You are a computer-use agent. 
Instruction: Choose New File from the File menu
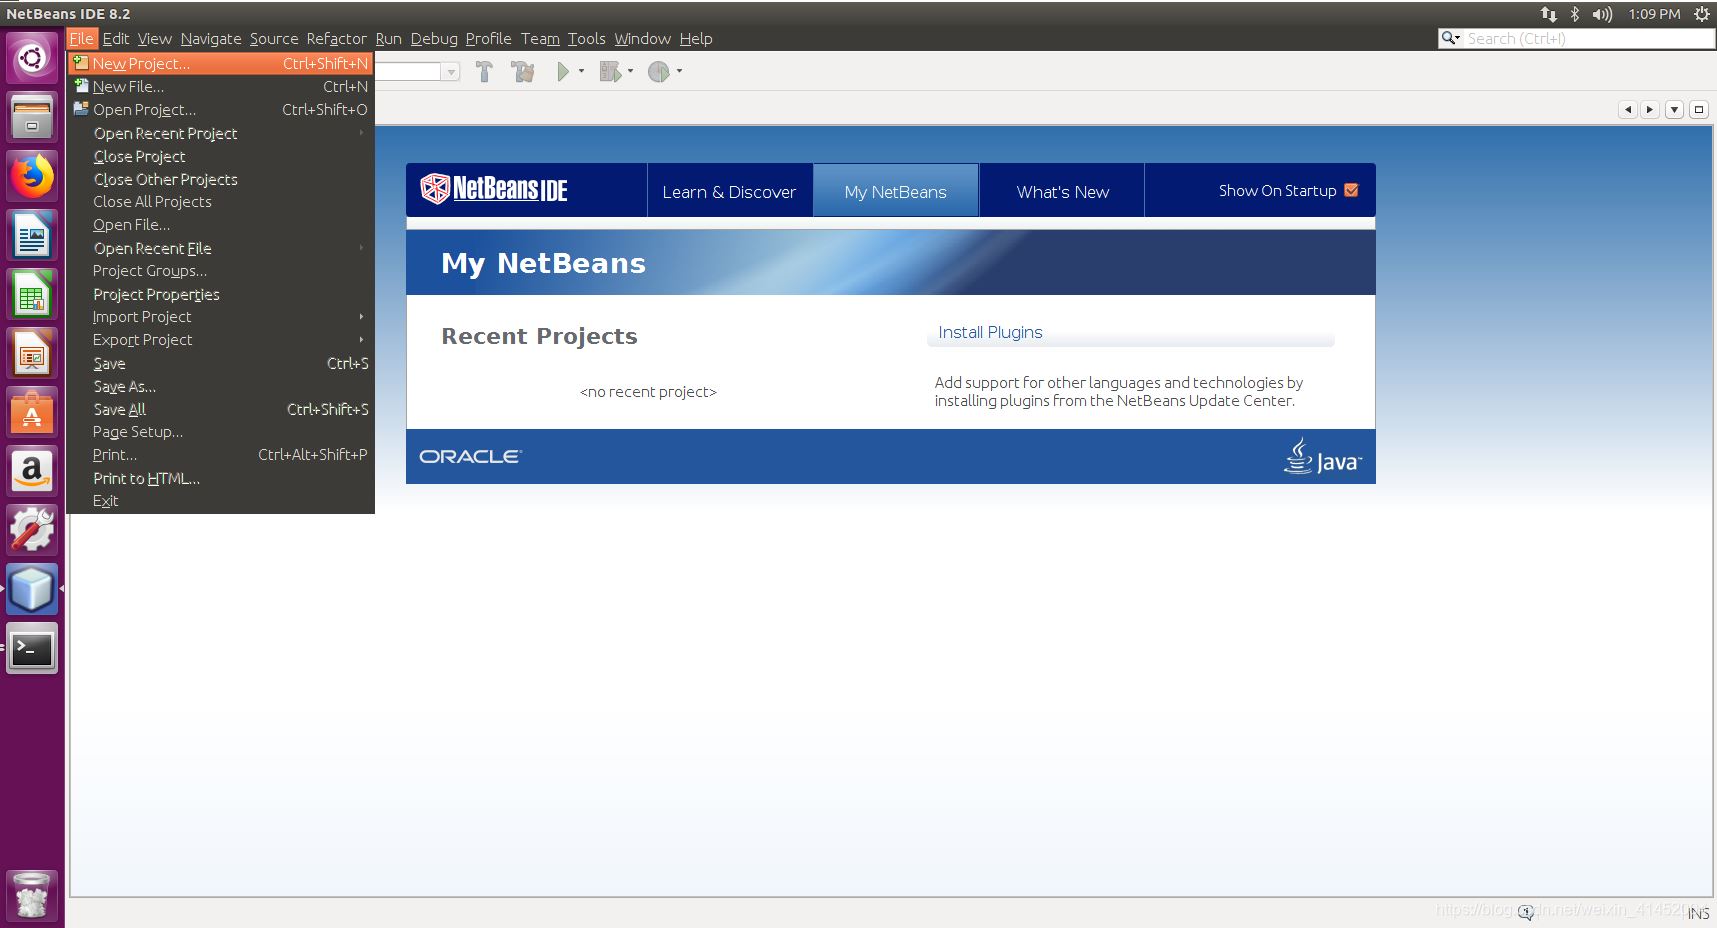tap(221, 87)
